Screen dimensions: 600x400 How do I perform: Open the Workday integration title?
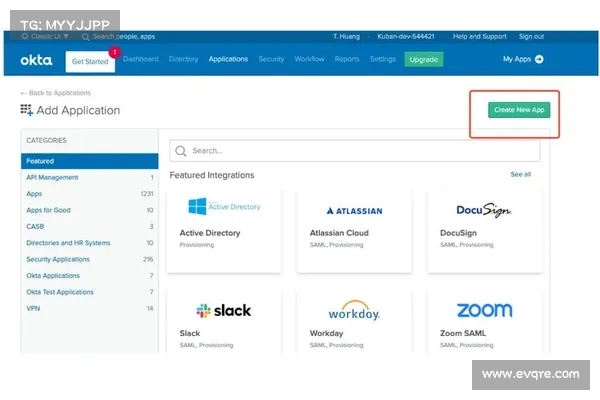pos(326,333)
